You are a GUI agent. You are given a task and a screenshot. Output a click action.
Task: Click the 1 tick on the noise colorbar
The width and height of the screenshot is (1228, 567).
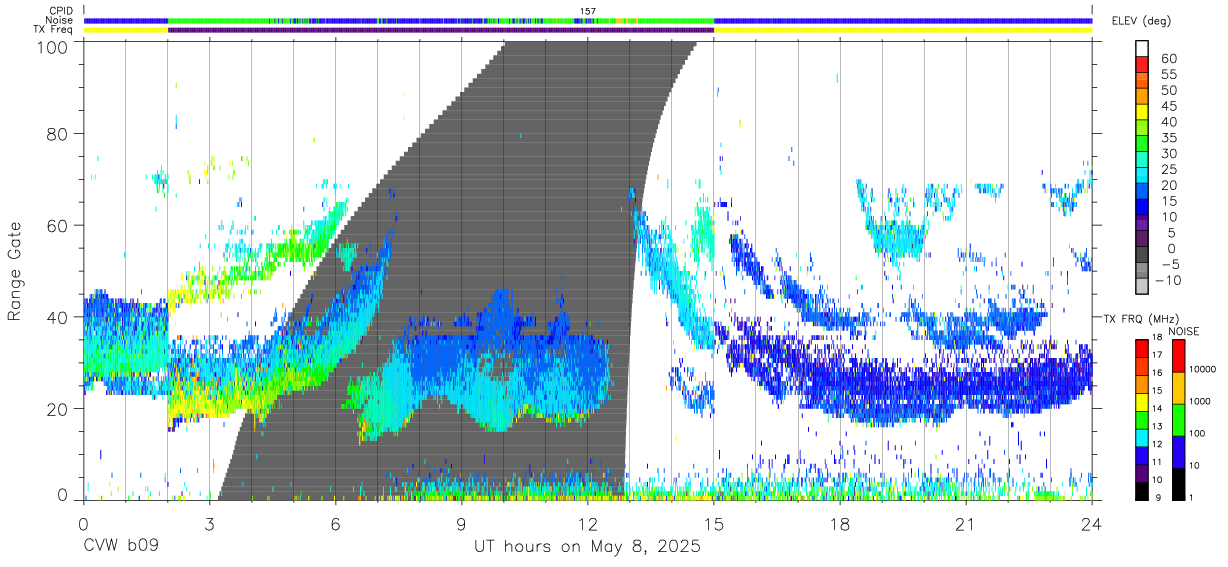coord(1193,497)
